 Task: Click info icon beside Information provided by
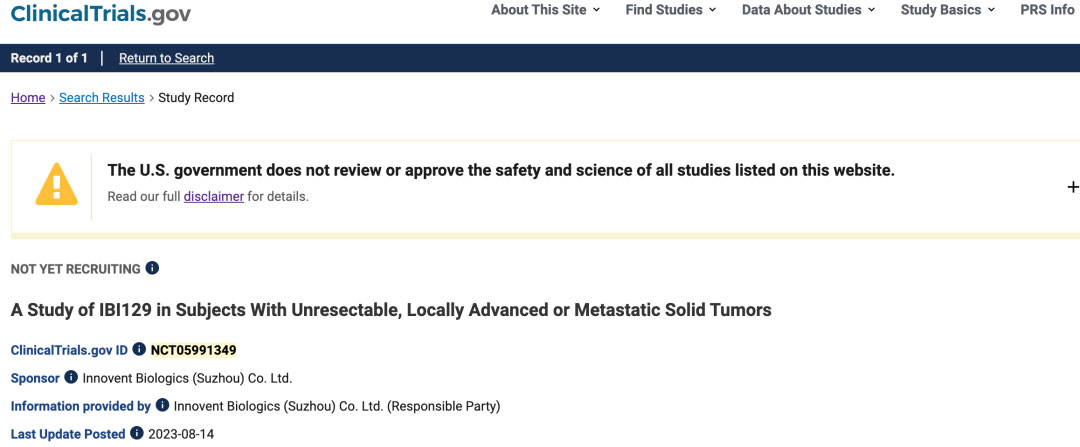(x=162, y=405)
